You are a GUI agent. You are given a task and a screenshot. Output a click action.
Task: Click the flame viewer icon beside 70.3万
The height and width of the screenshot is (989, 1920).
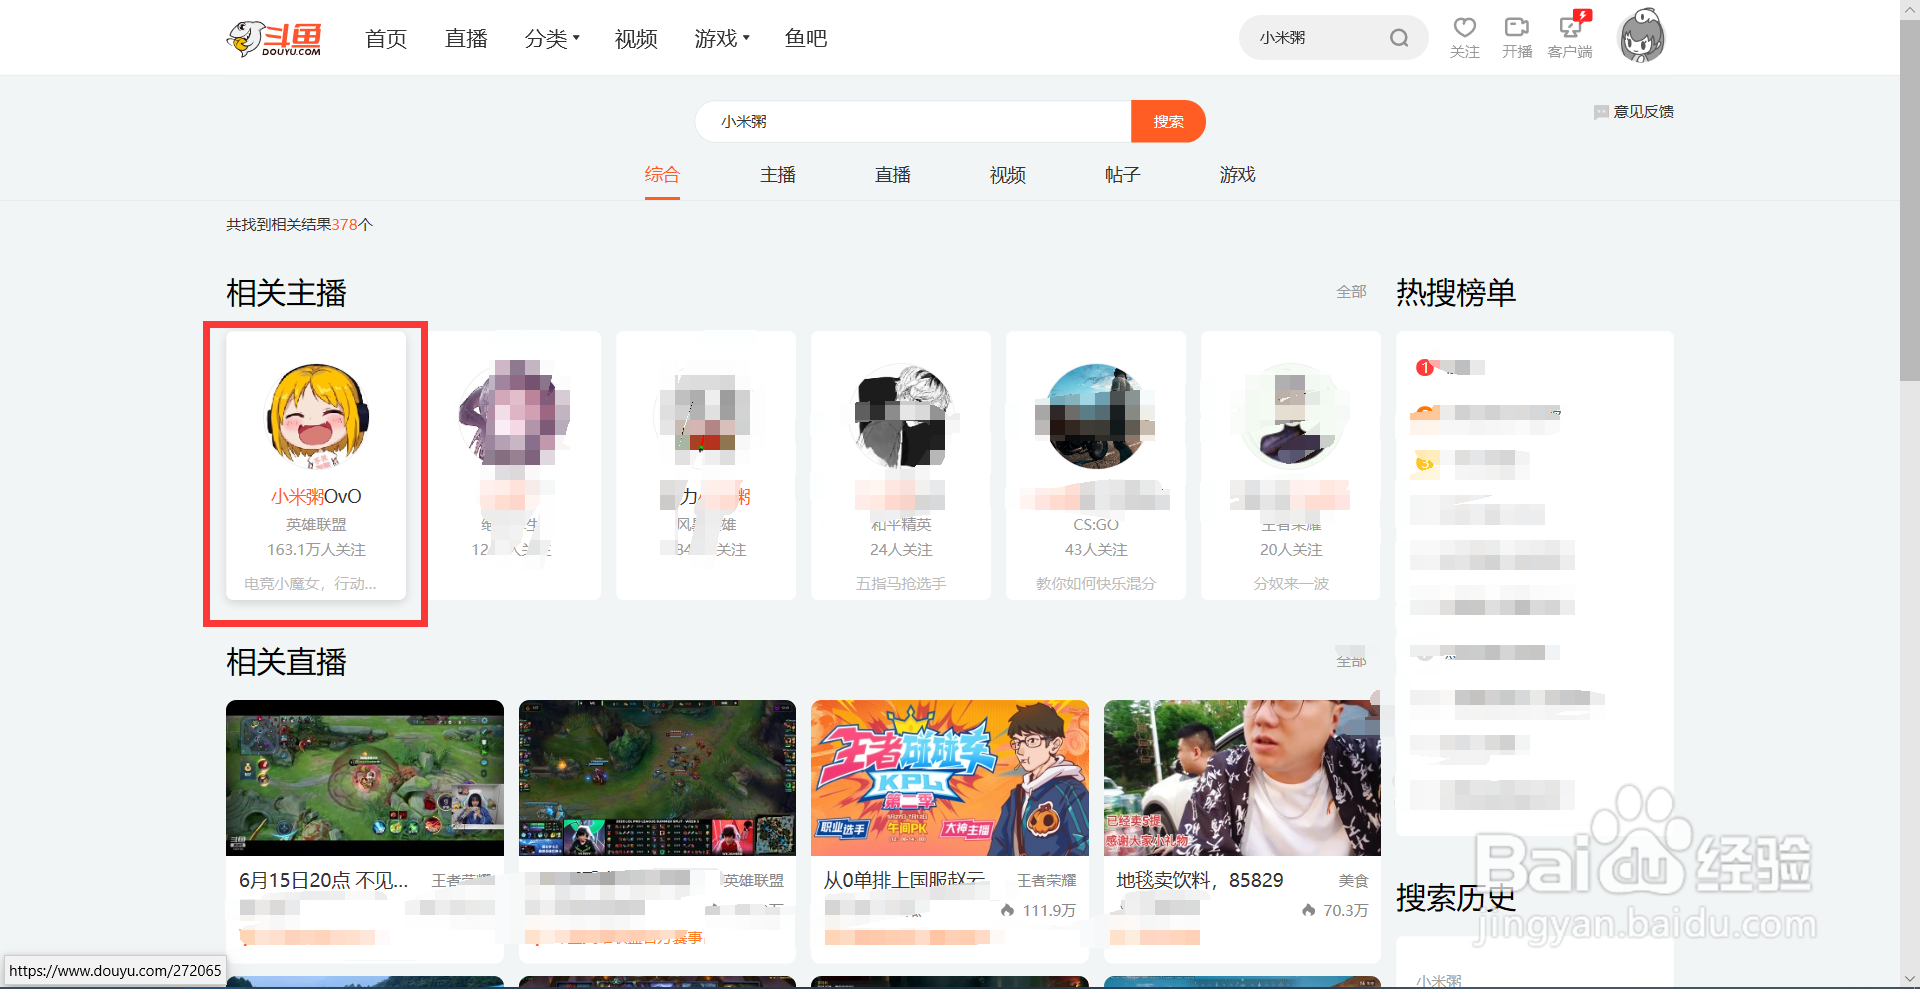(1308, 910)
